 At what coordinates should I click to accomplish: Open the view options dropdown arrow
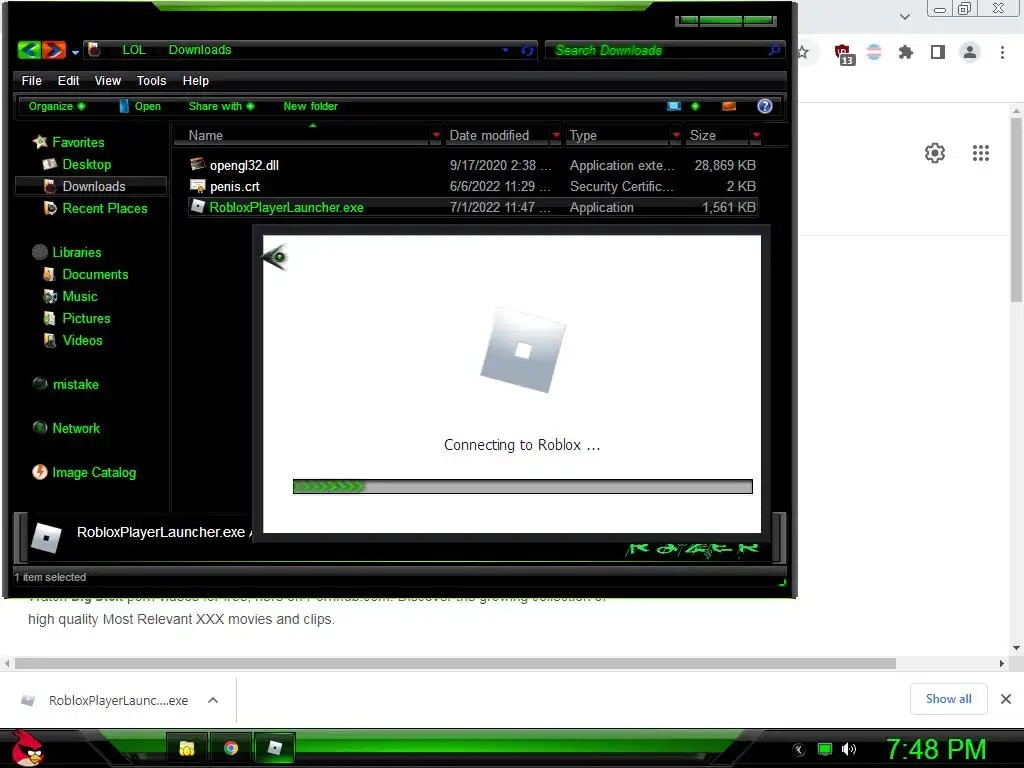click(x=695, y=106)
